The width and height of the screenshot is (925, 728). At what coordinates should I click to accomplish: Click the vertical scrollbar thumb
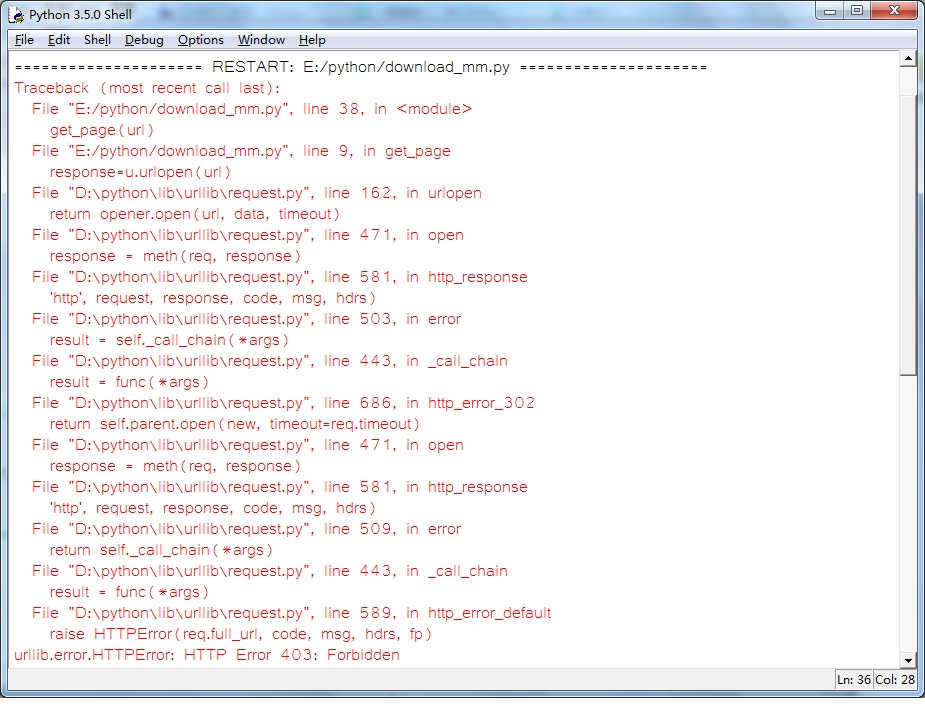click(908, 220)
